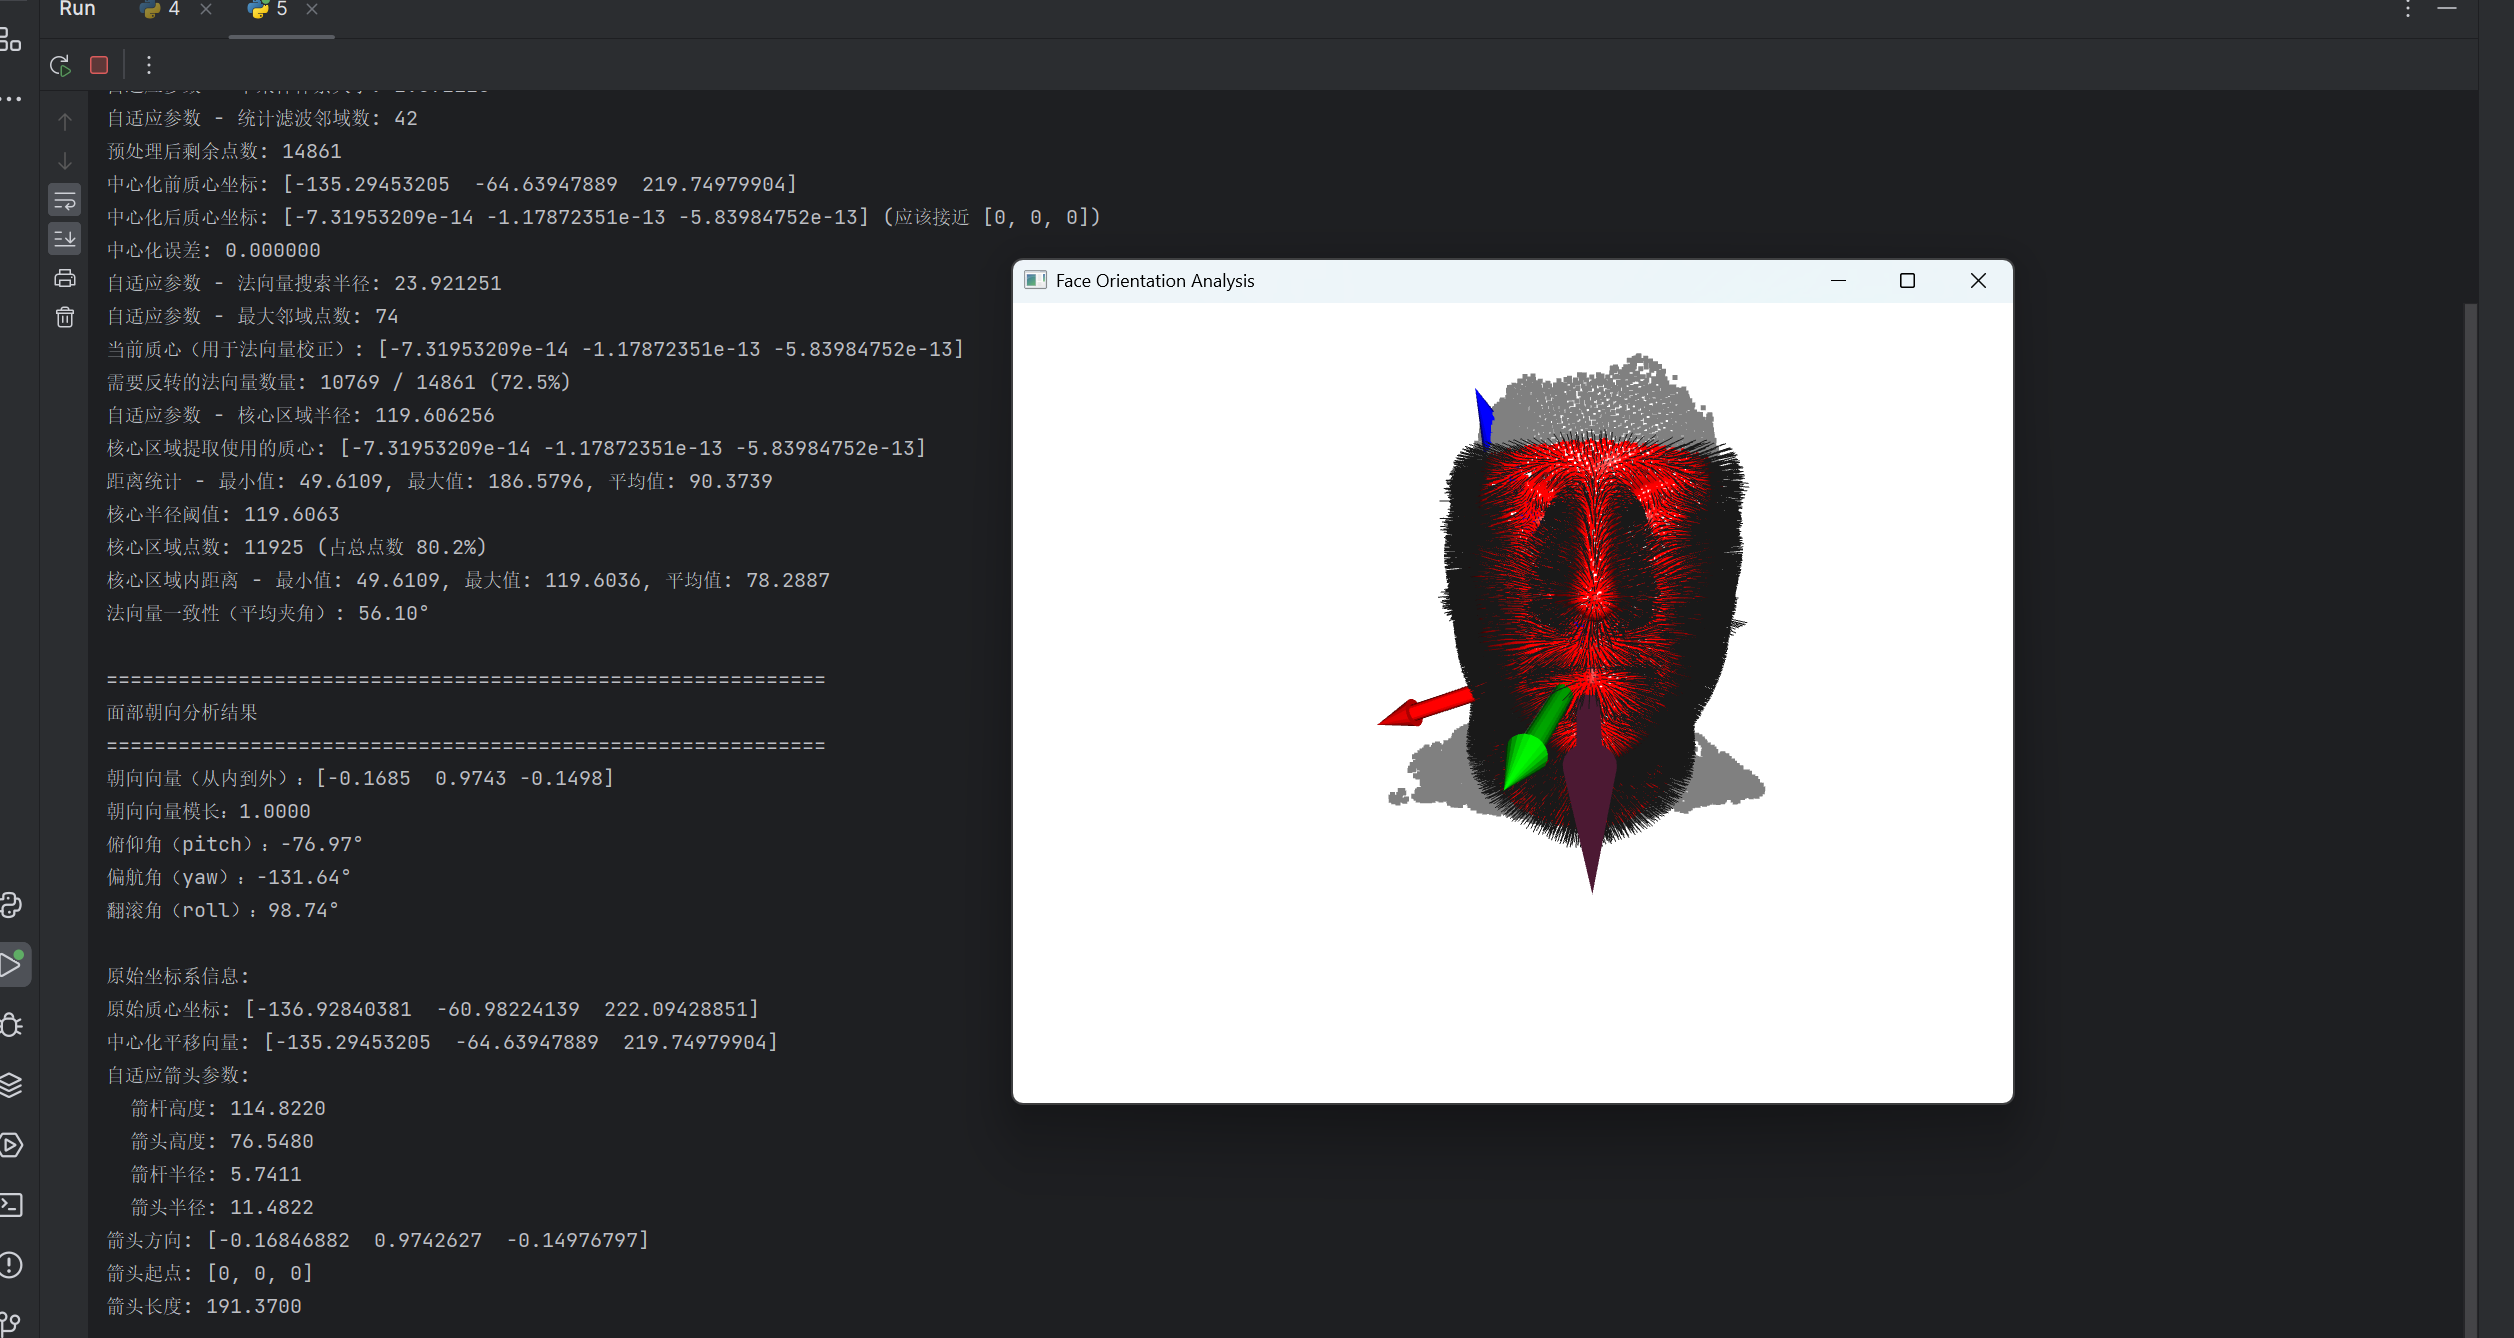Toggle scroll to end of output

click(x=65, y=239)
